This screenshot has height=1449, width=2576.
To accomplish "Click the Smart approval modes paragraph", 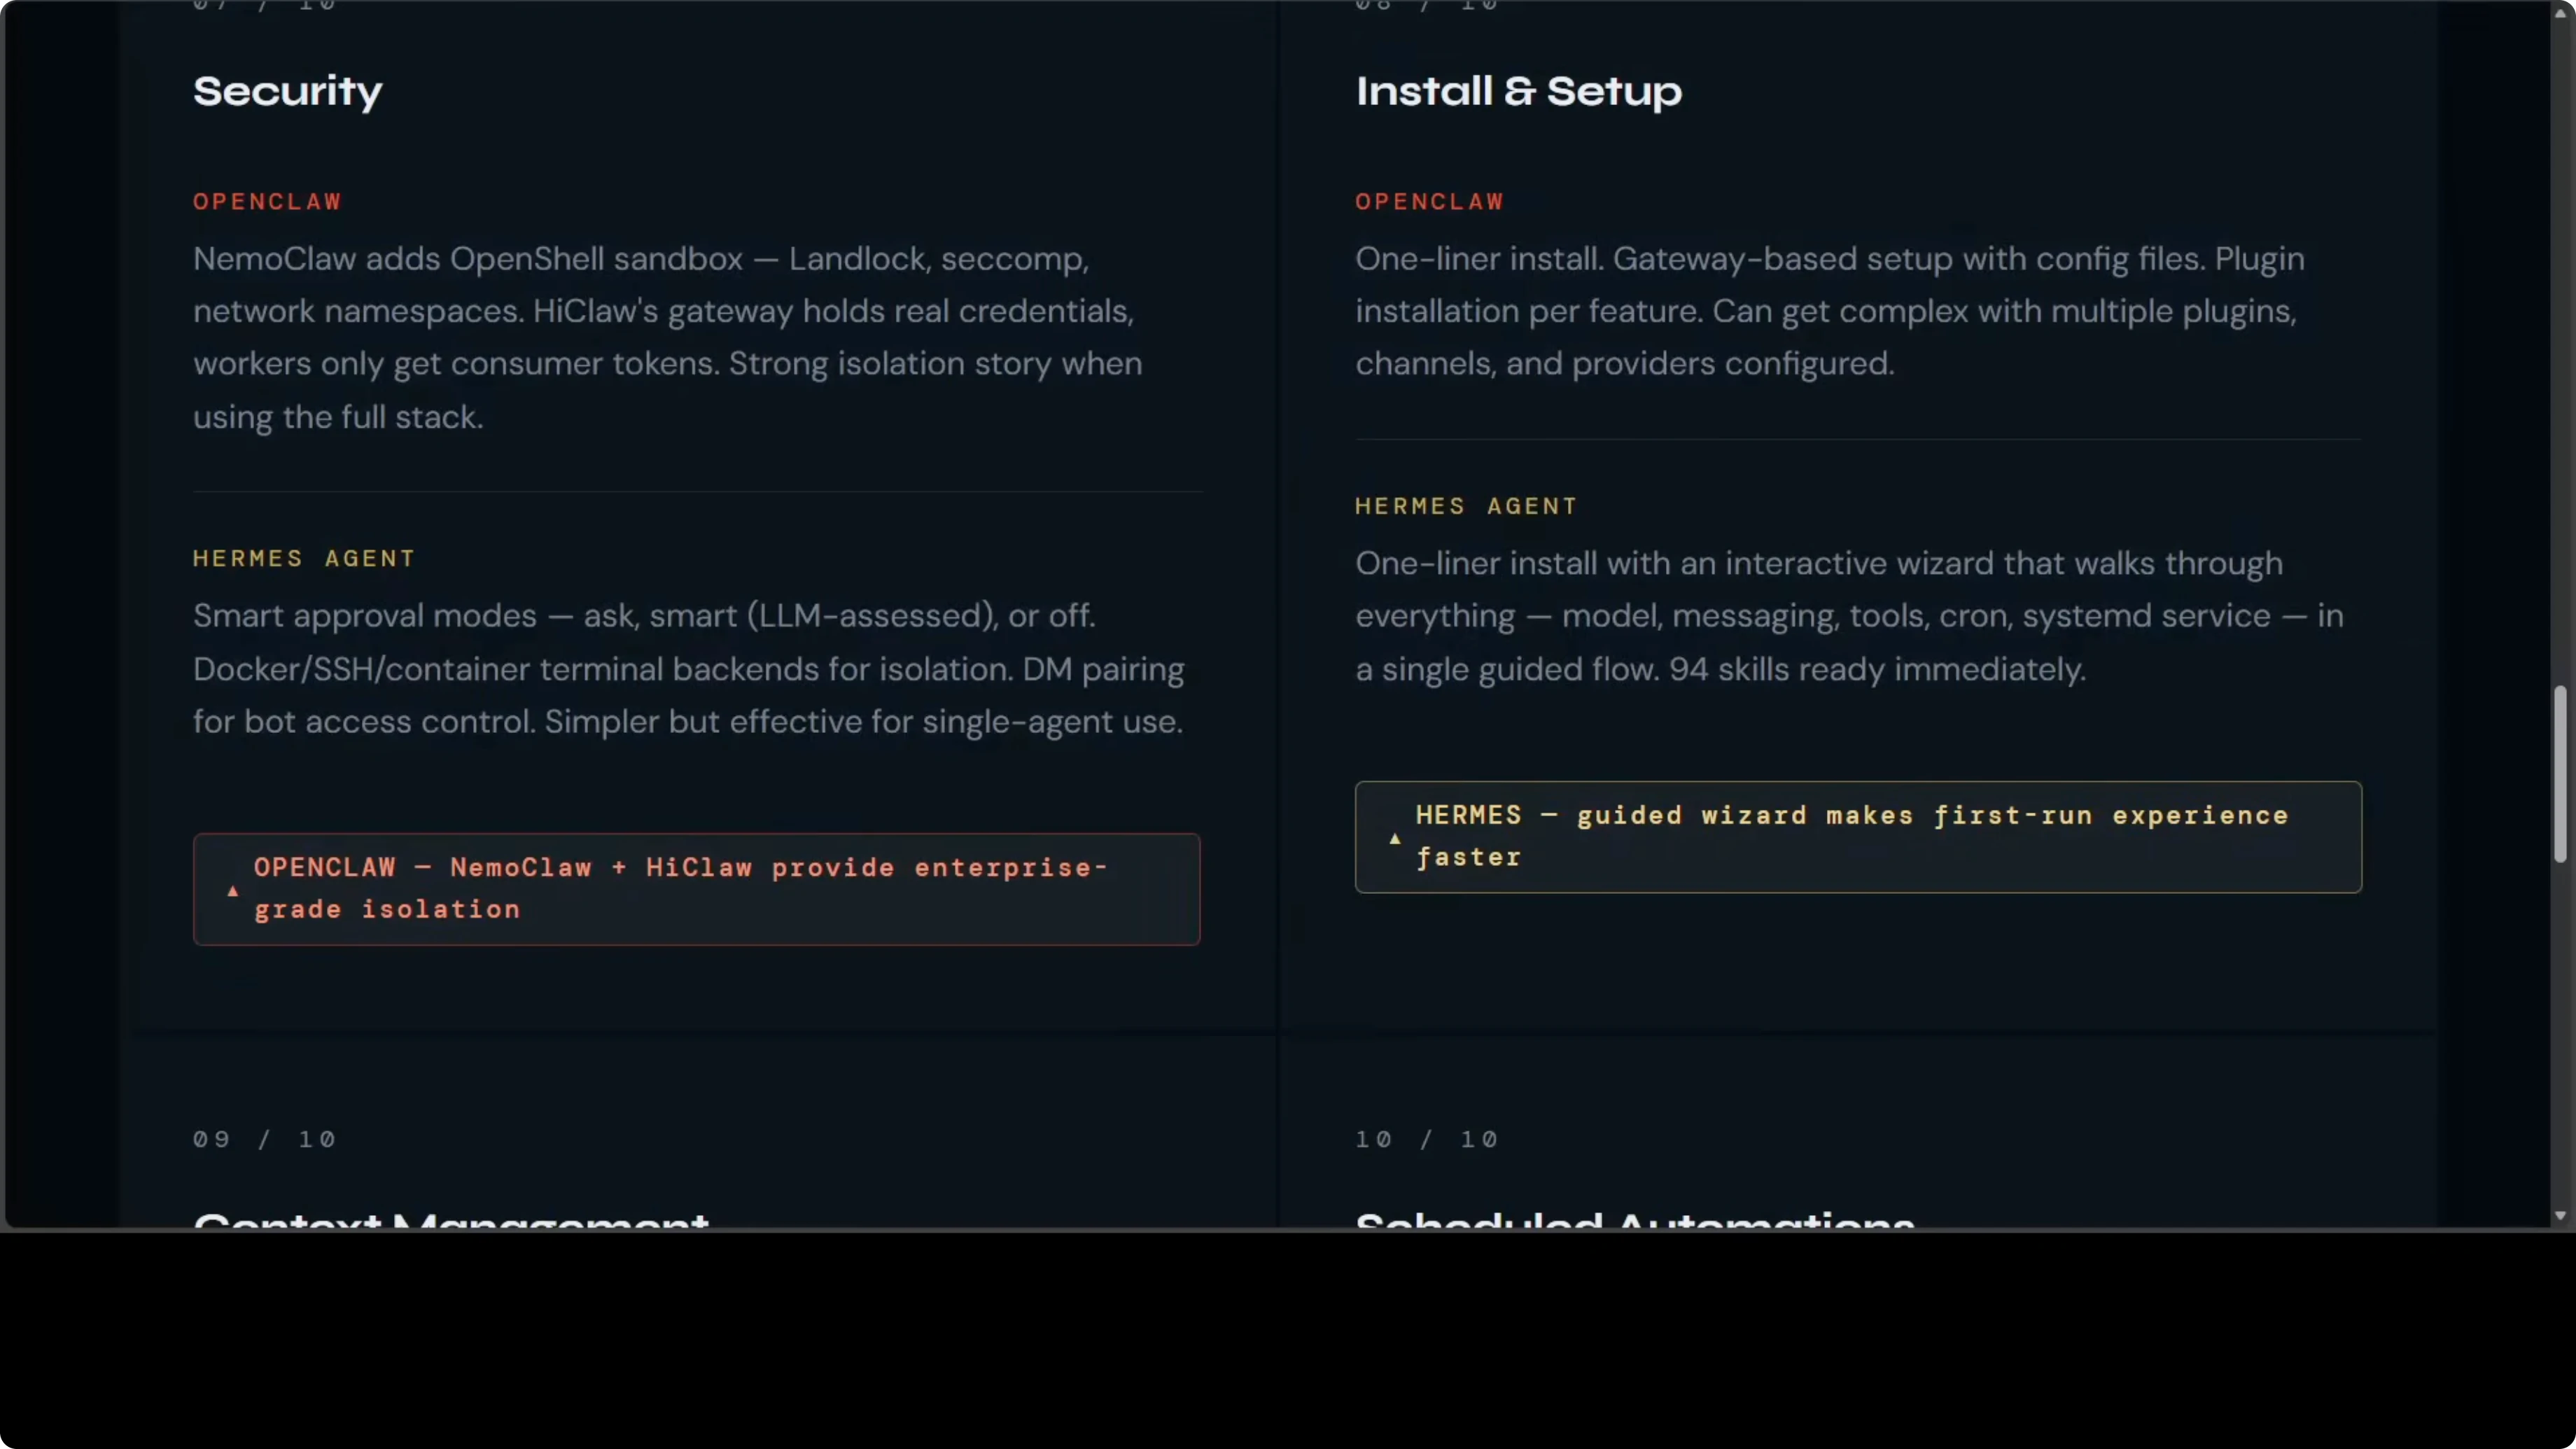I will [x=688, y=668].
